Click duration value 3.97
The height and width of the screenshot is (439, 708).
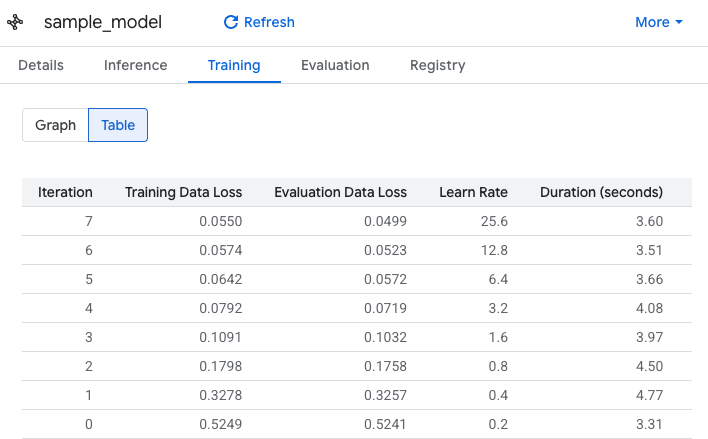(x=649, y=337)
